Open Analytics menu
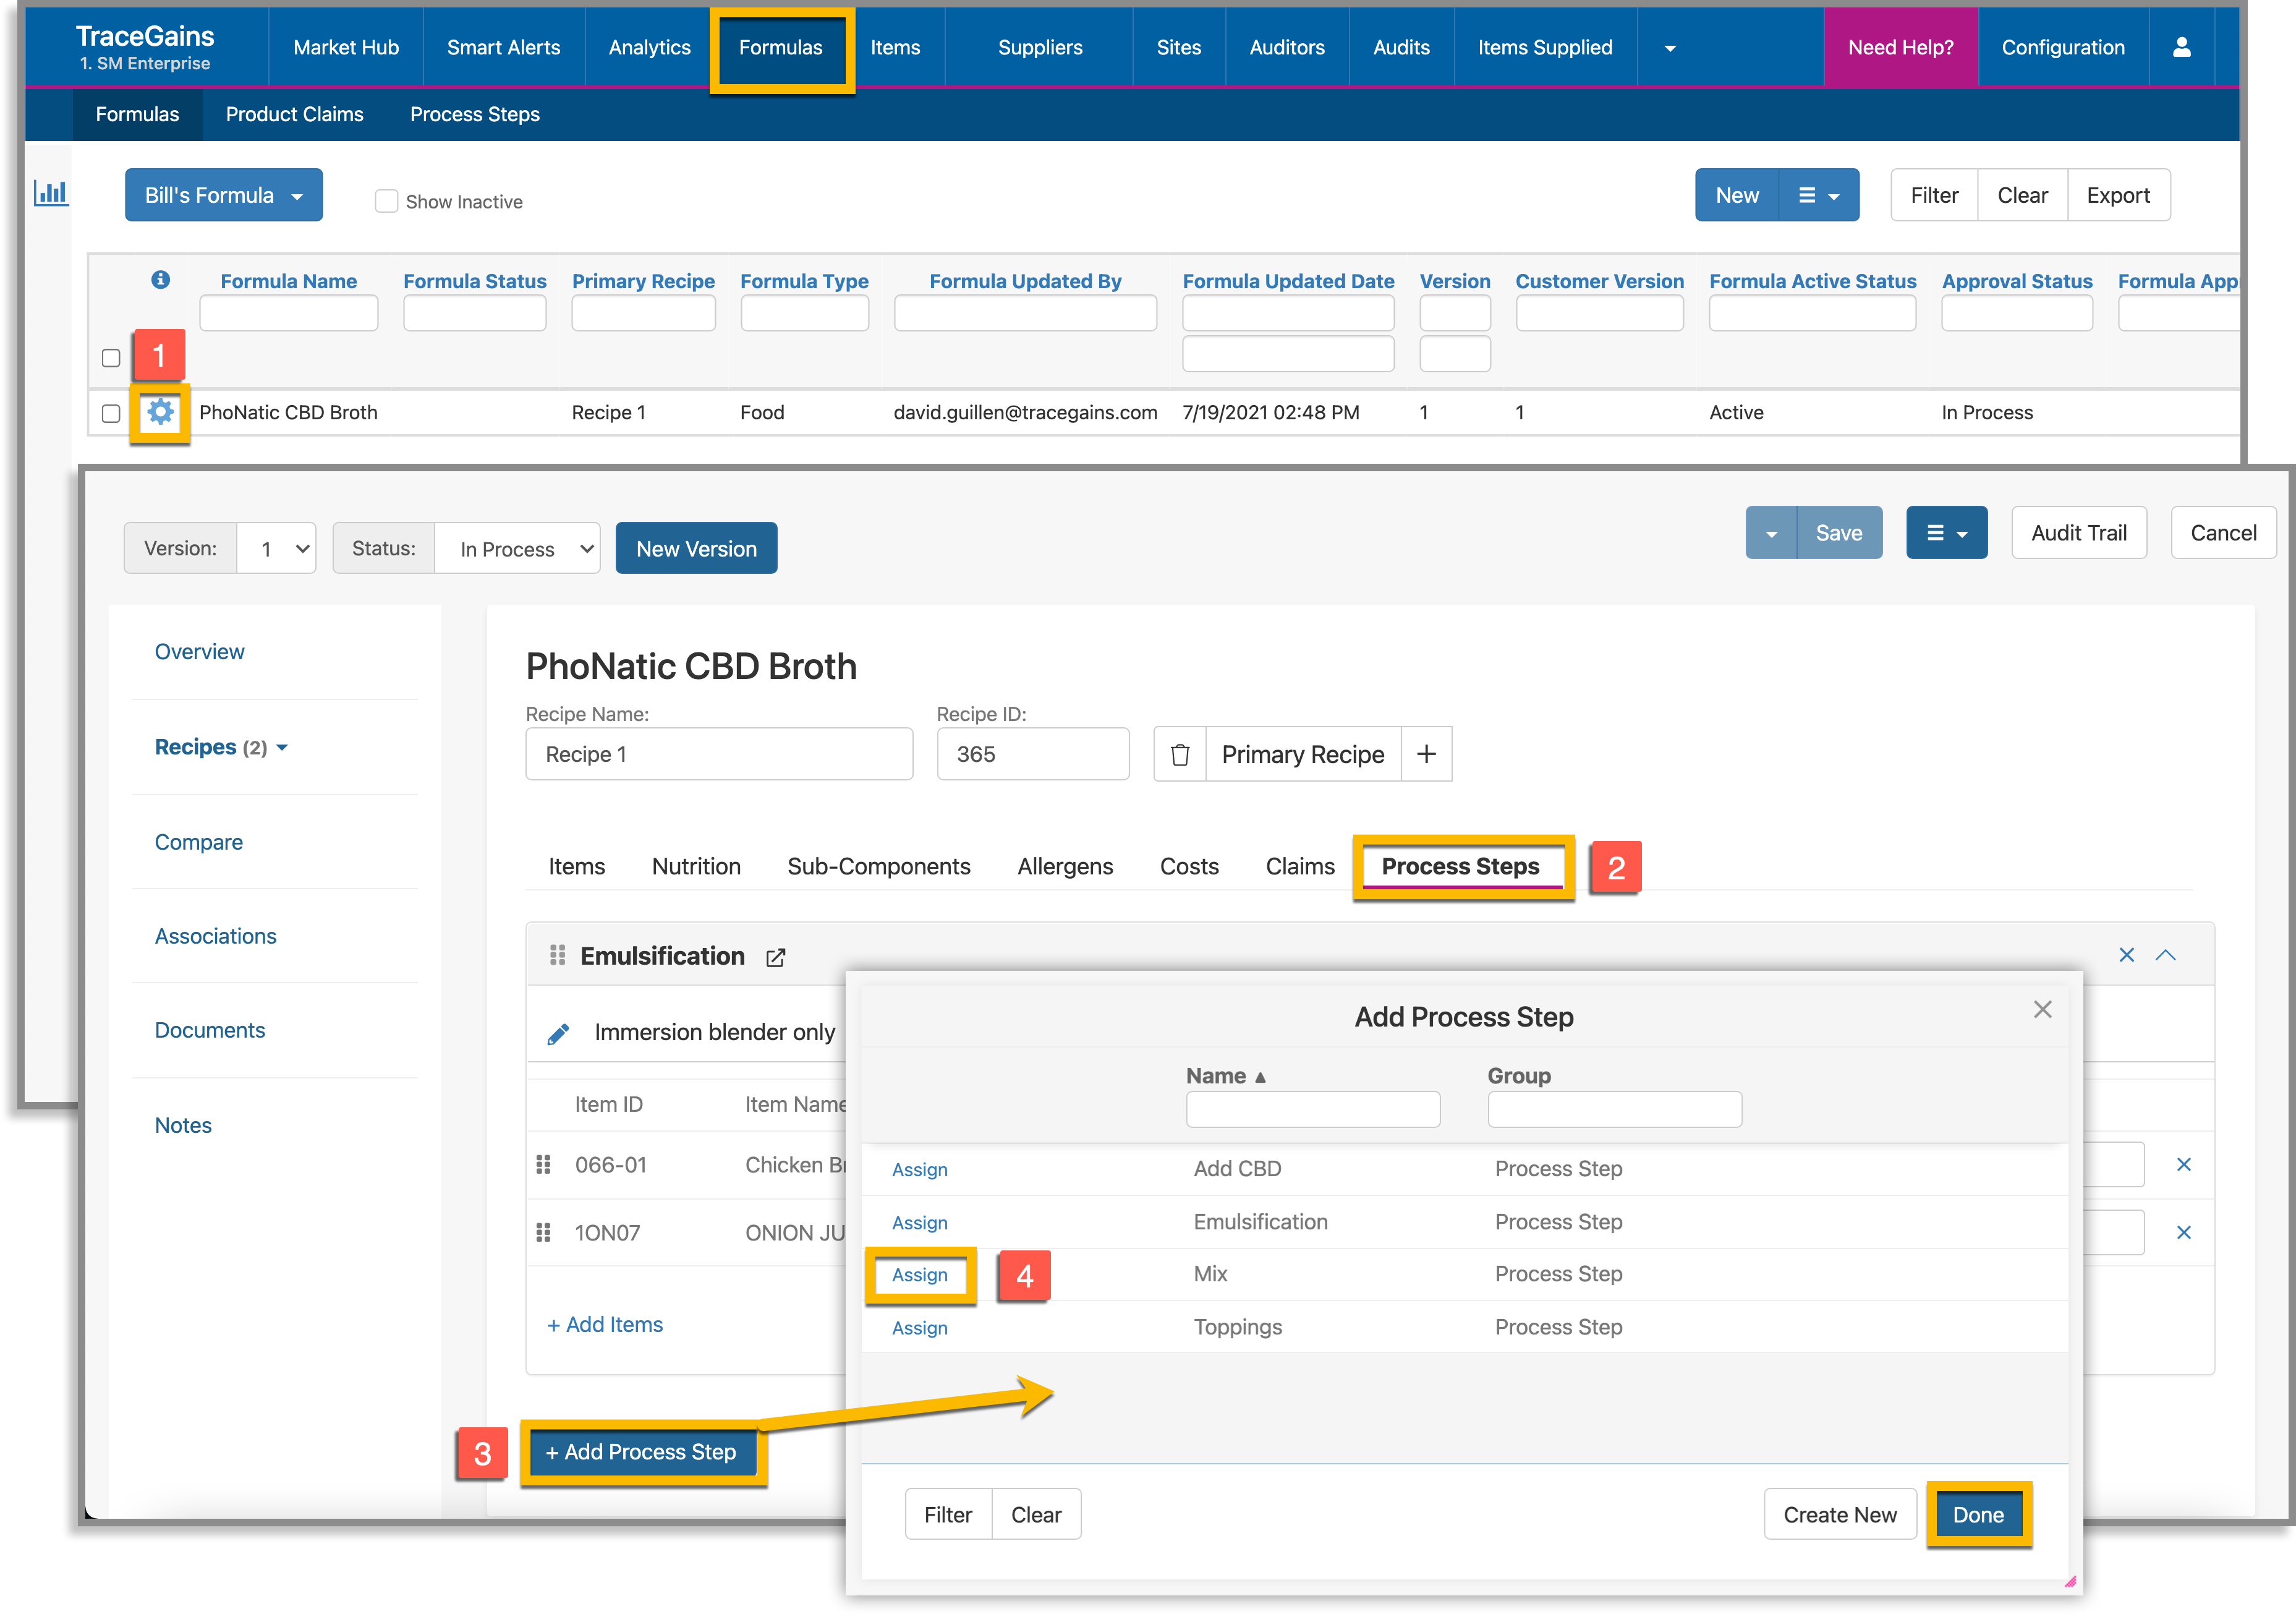This screenshot has width=2296, height=1614. point(649,47)
